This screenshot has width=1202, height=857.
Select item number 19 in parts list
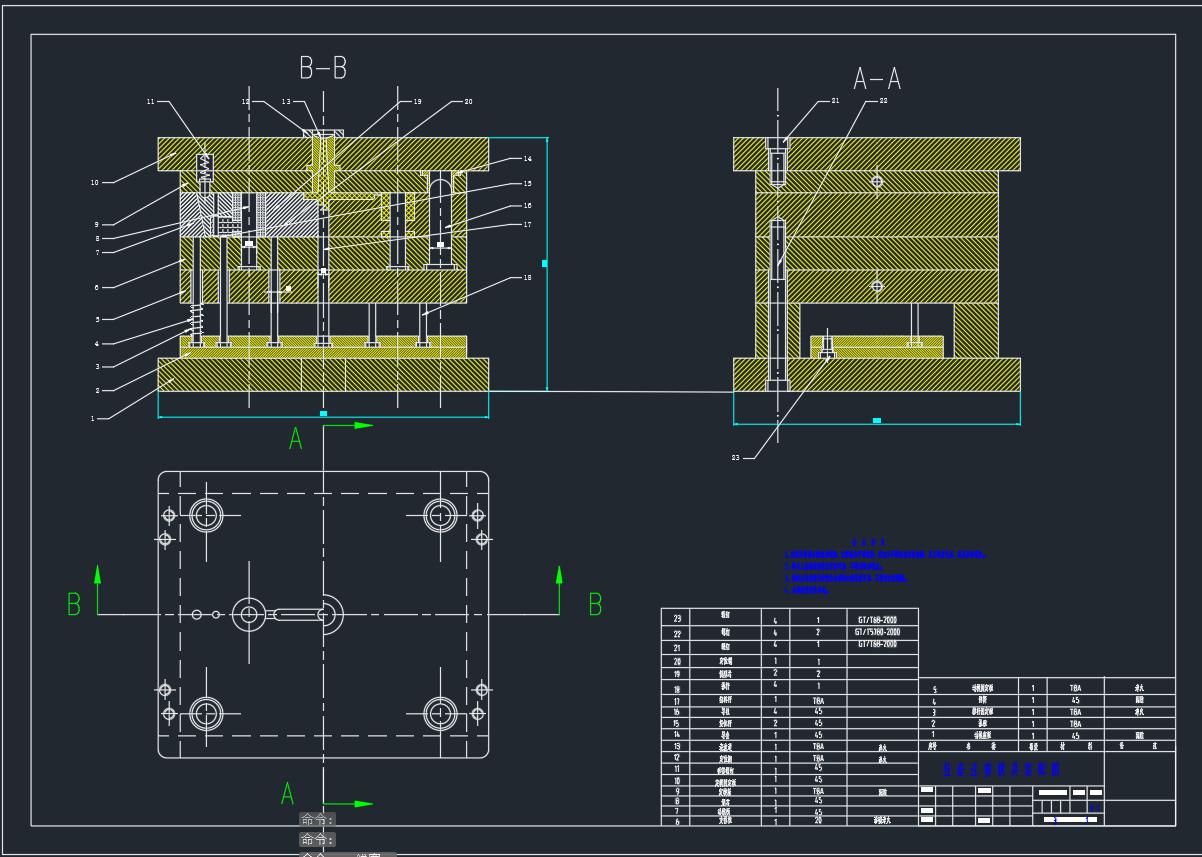tap(678, 675)
